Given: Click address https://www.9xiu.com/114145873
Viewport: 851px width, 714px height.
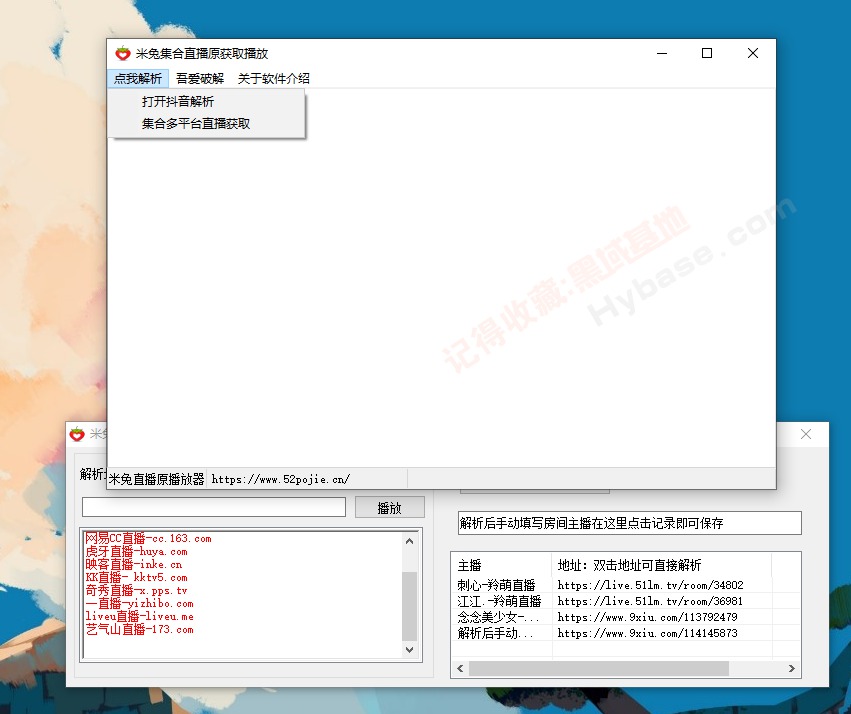Looking at the screenshot, I should pyautogui.click(x=647, y=633).
